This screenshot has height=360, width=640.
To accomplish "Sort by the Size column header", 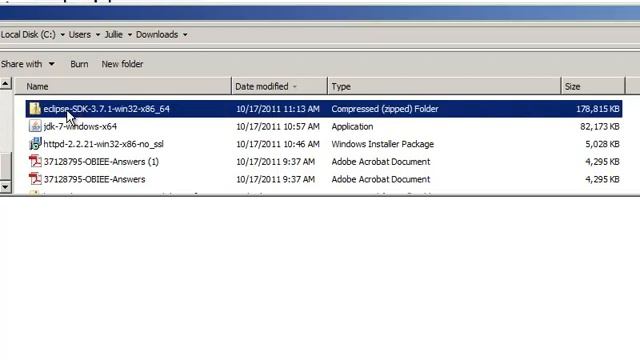I will [593, 87].
